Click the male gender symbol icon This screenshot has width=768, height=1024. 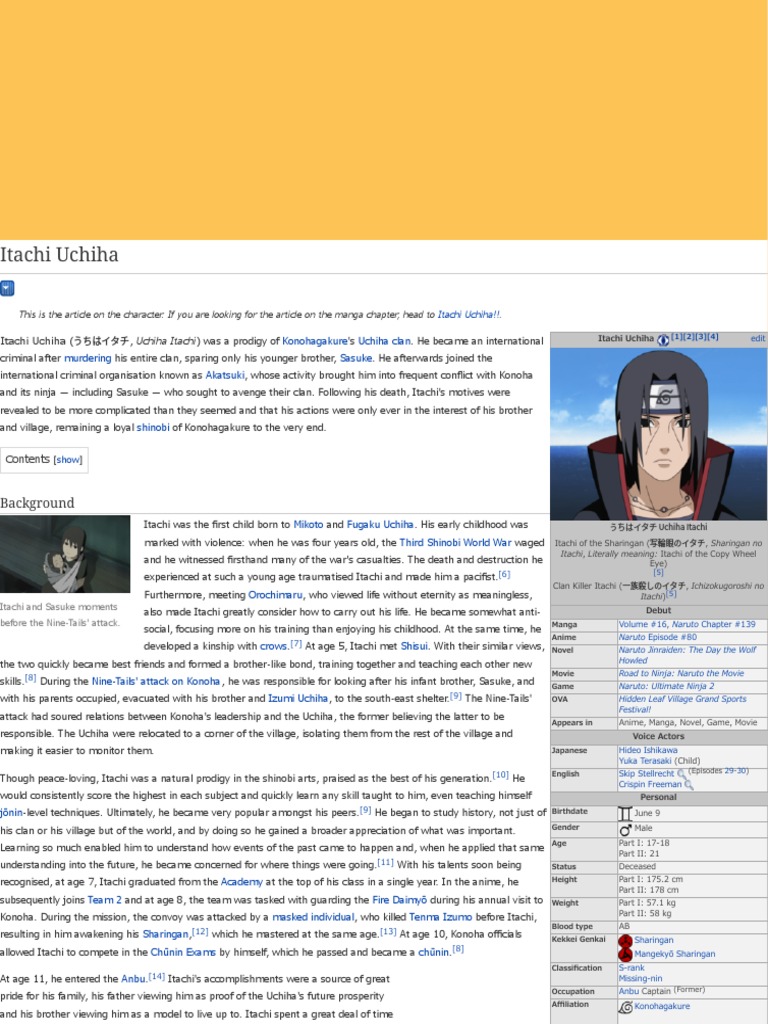(625, 829)
